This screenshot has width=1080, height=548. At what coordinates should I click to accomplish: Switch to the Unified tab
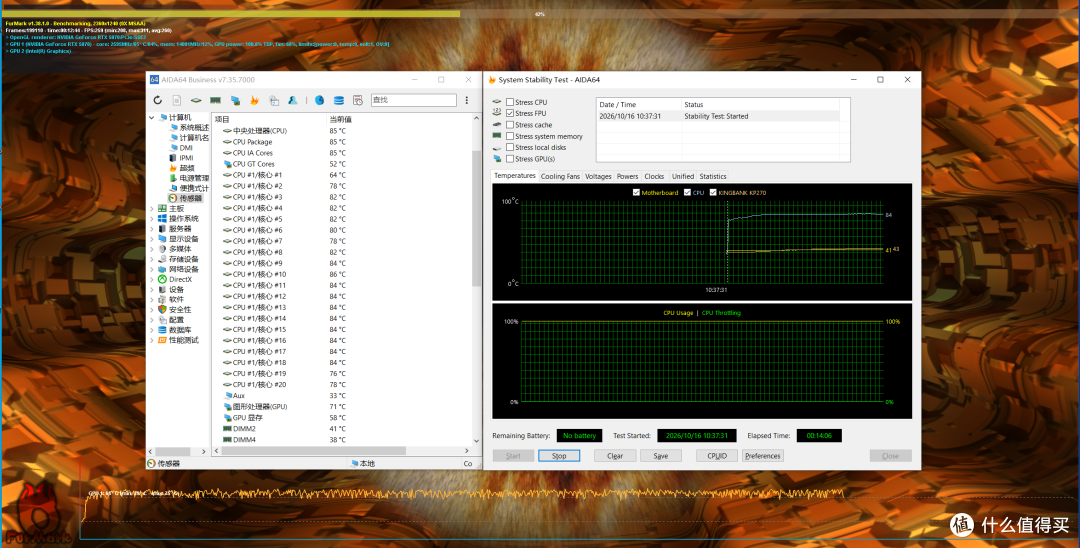tap(683, 176)
